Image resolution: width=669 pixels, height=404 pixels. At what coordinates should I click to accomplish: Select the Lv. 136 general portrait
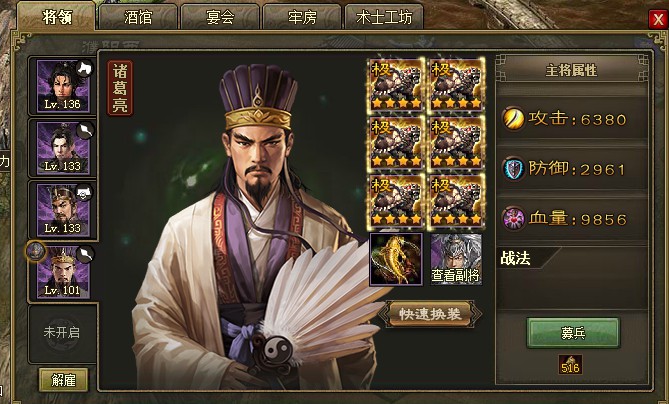point(63,86)
